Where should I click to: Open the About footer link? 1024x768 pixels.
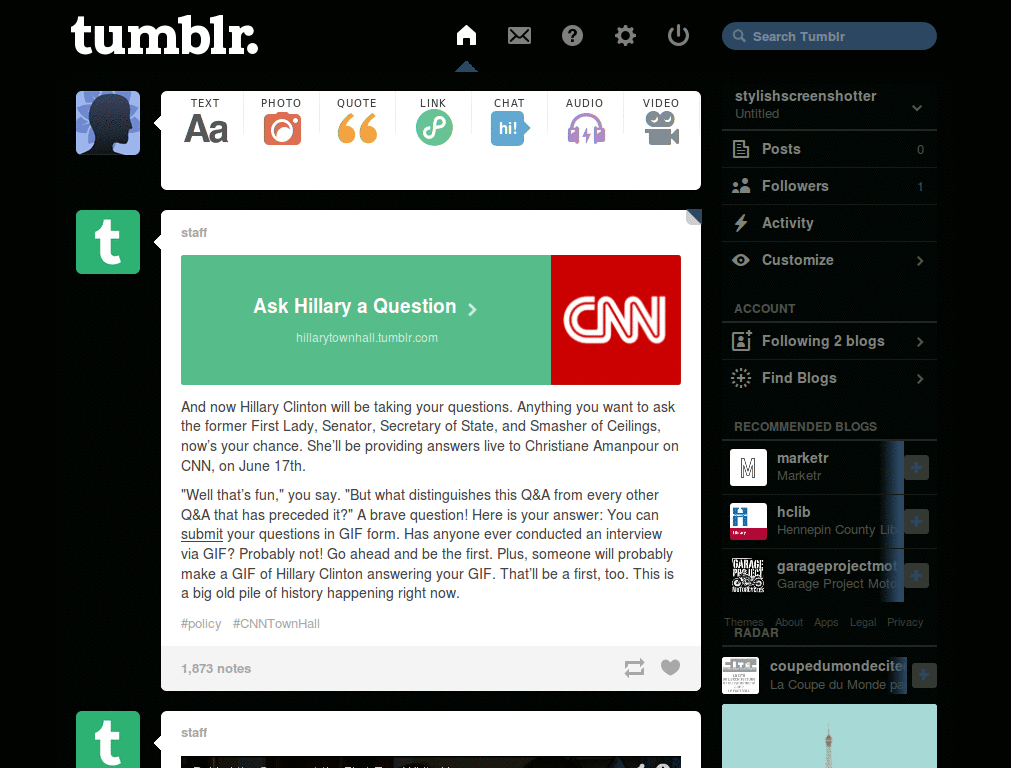[x=789, y=622]
